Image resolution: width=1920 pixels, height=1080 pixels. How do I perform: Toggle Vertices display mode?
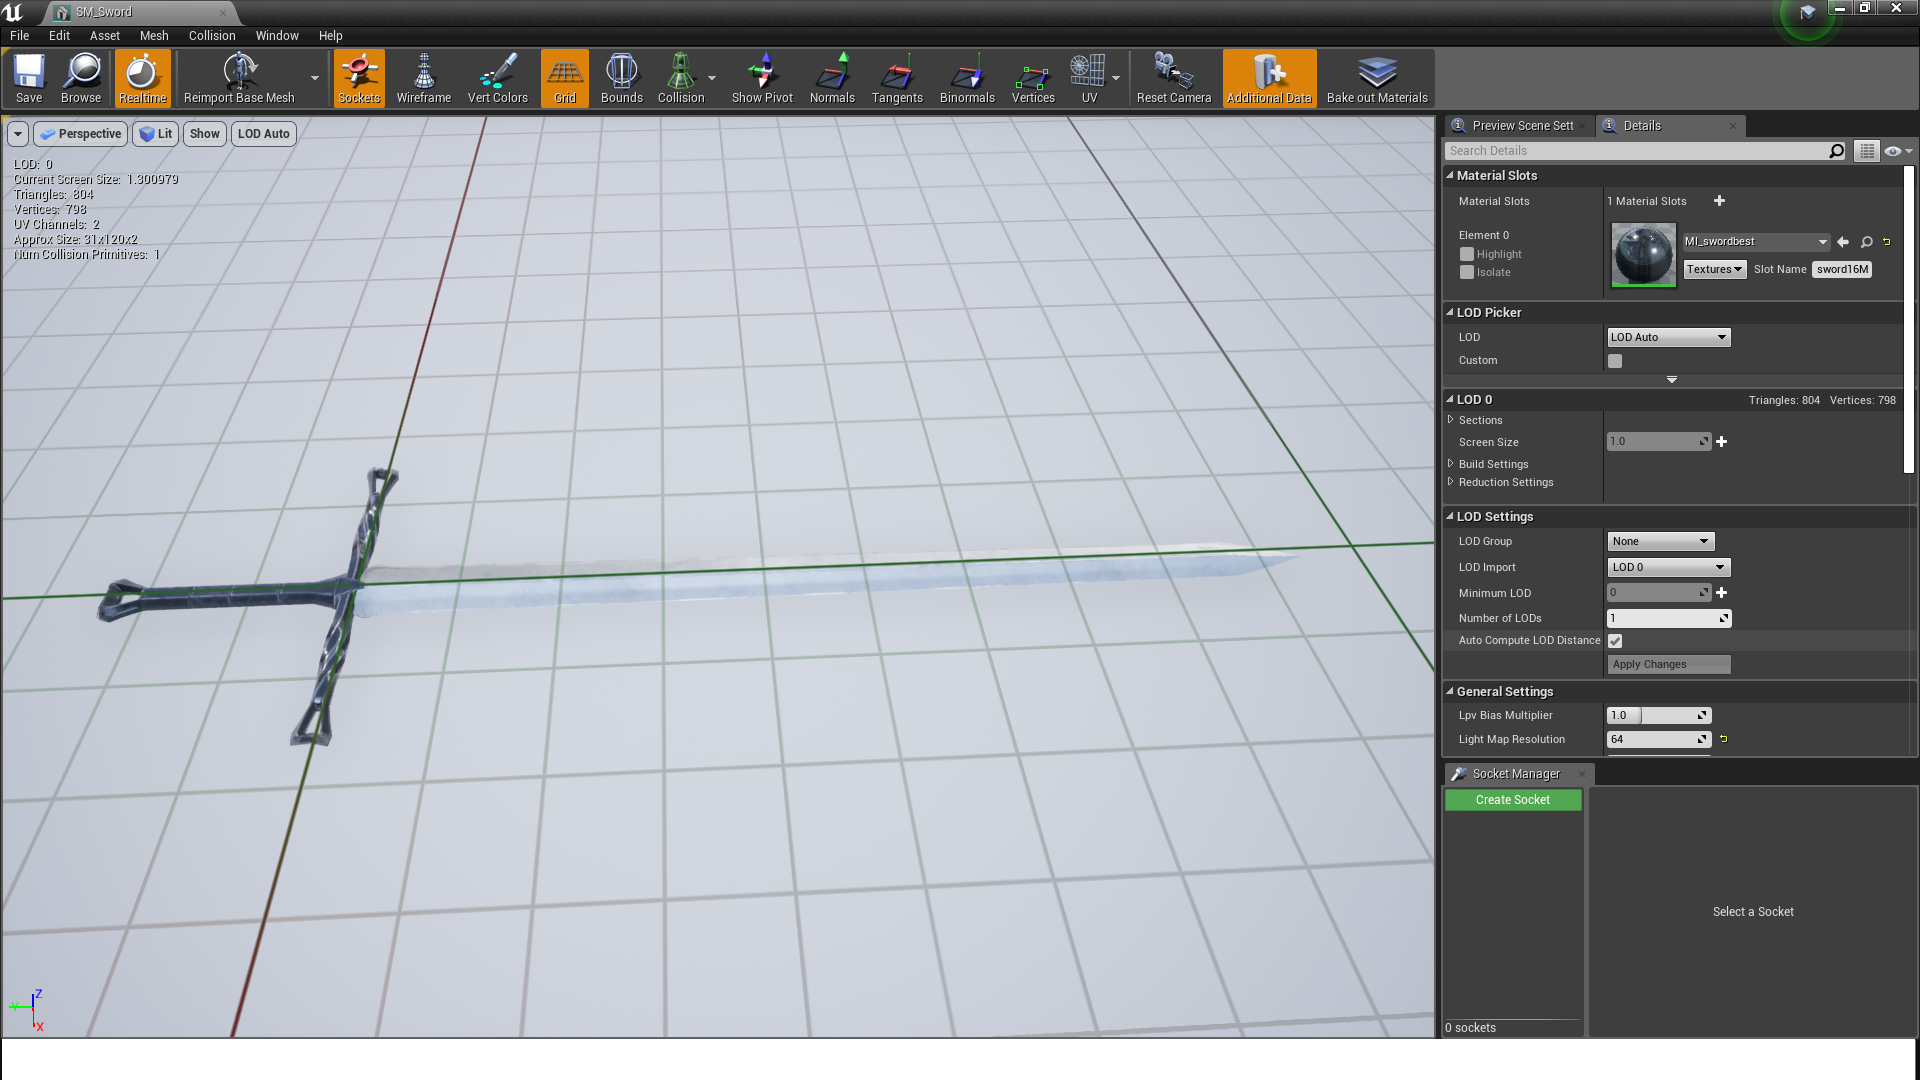click(x=1033, y=78)
